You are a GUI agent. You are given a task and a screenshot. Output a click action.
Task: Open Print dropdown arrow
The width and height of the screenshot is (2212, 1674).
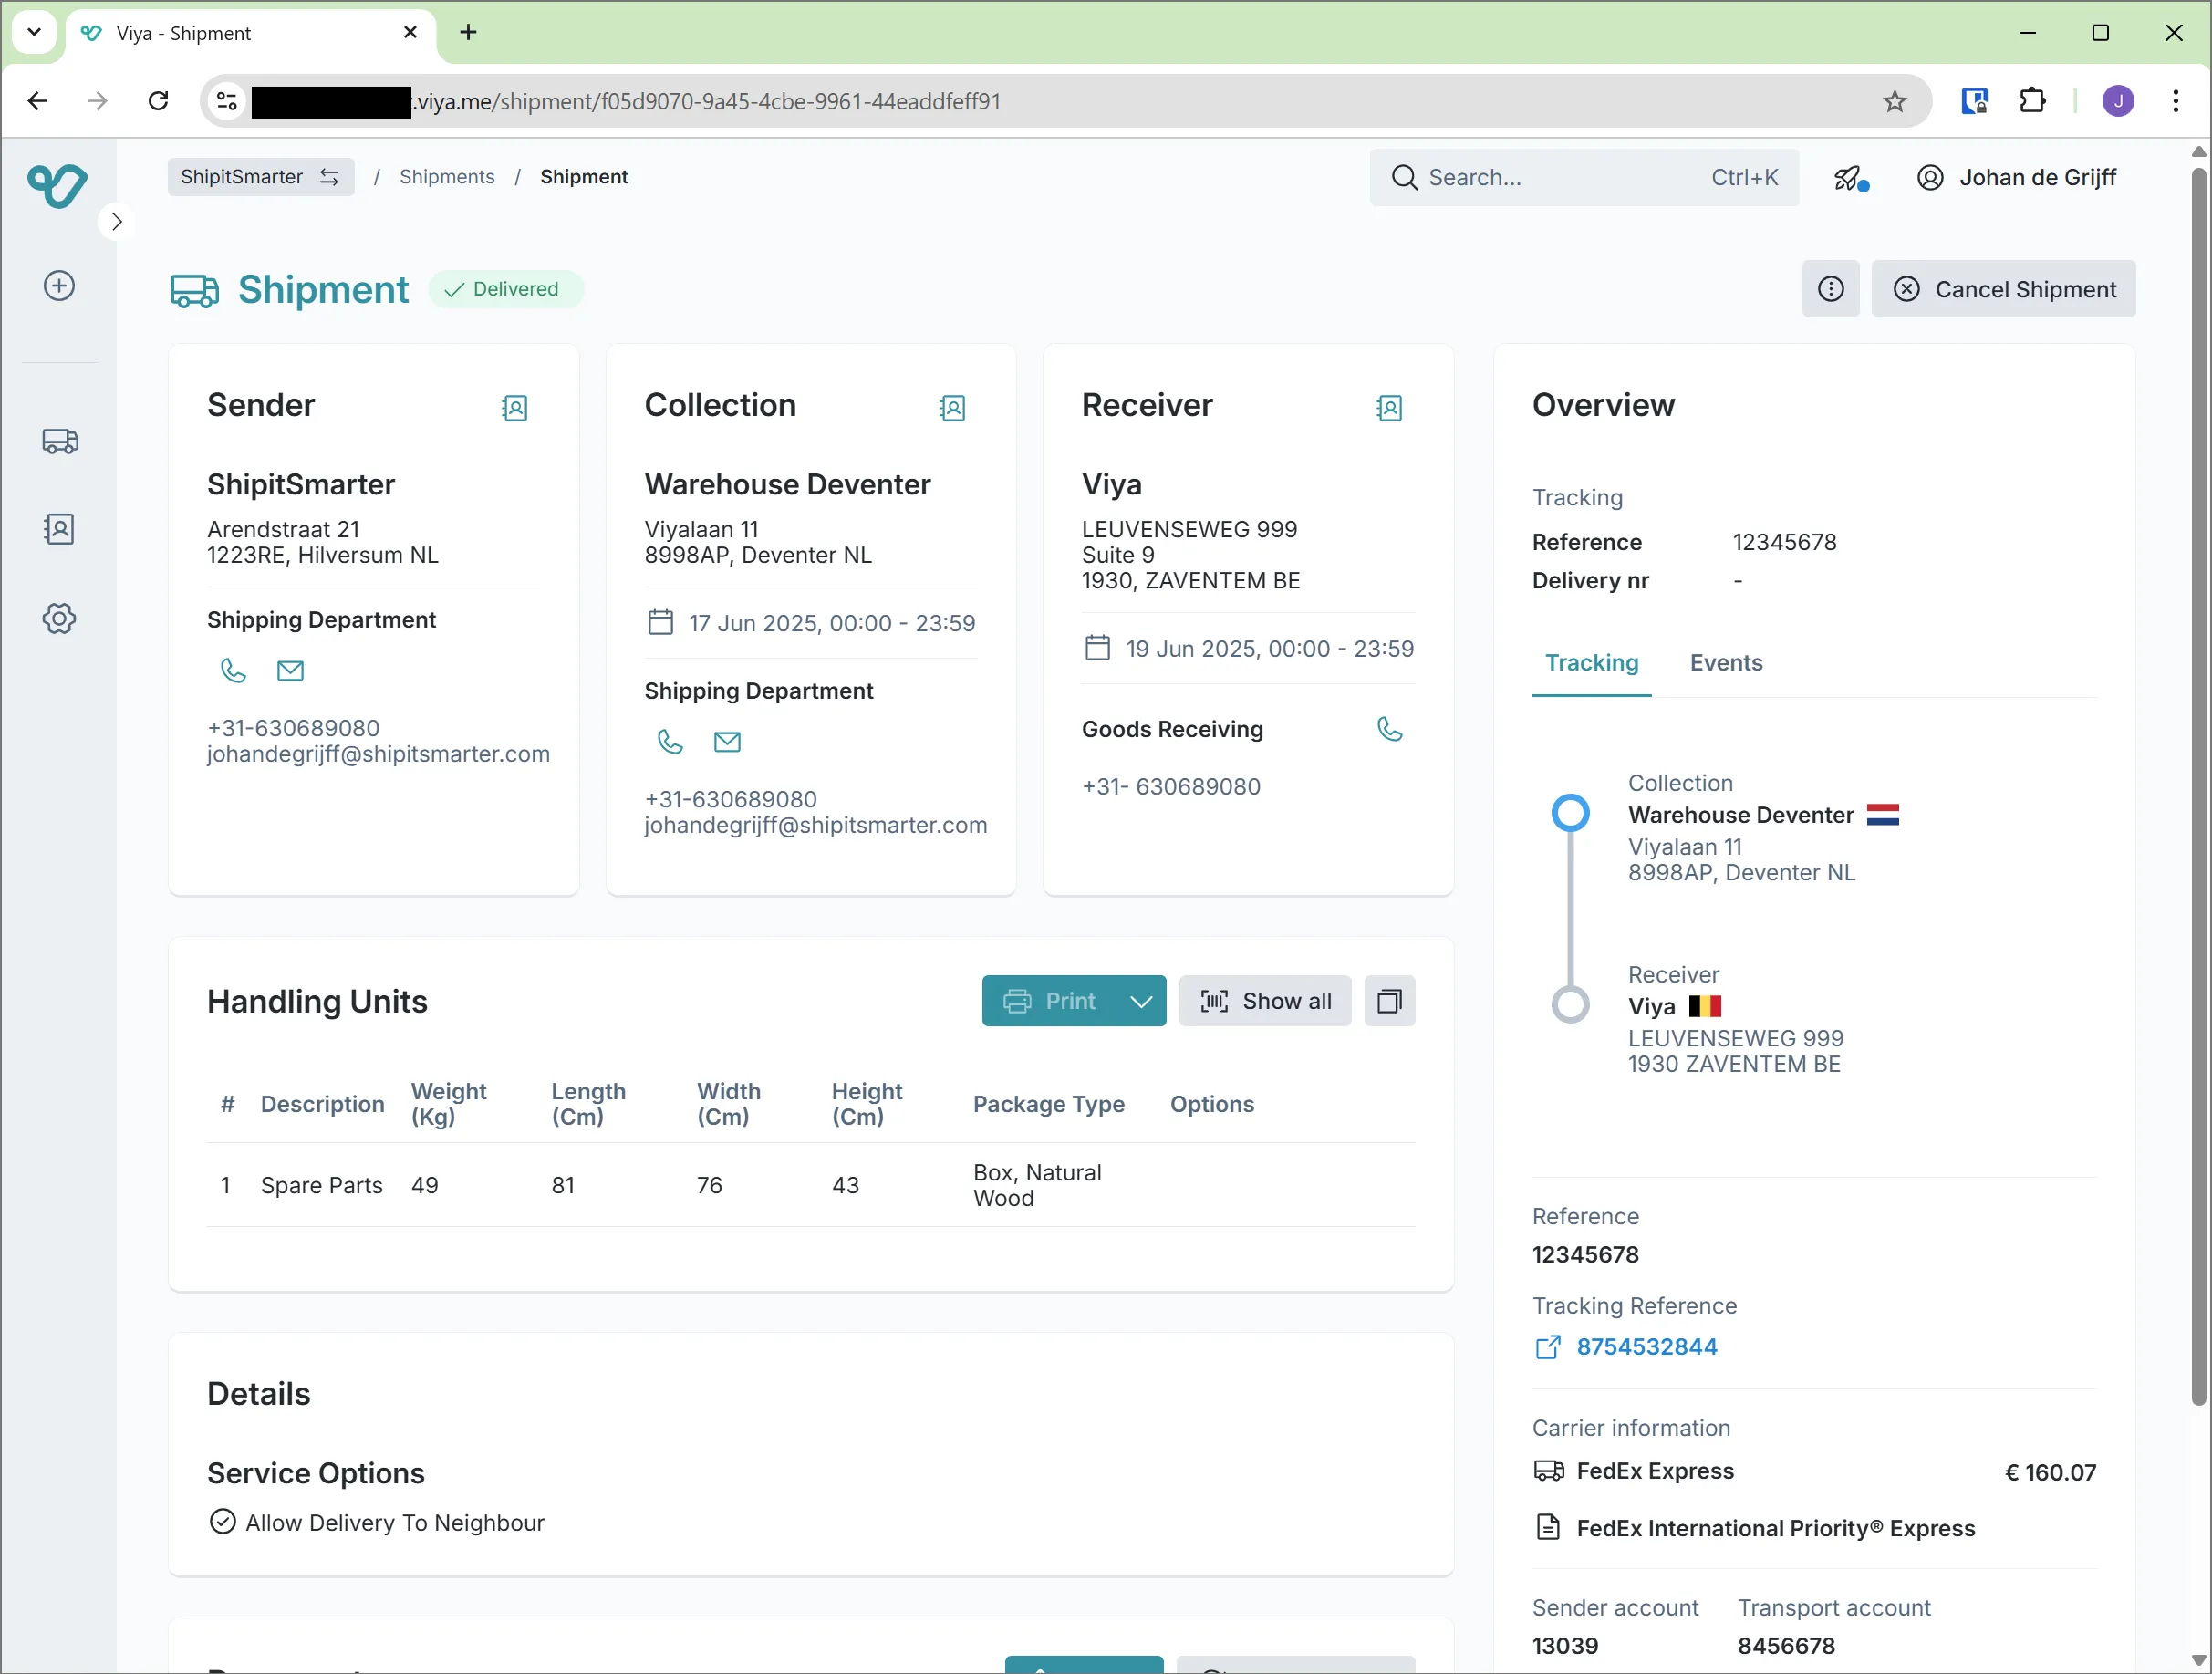(x=1141, y=1001)
